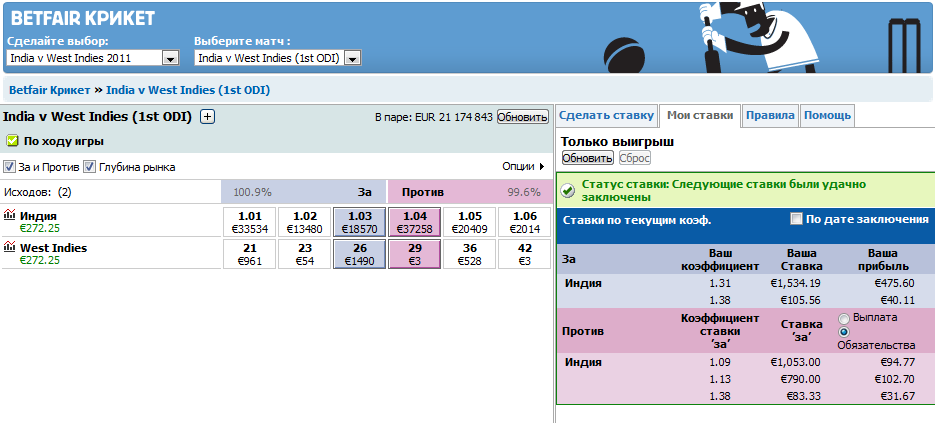Viewport: 935px width, 423px height.
Task: Select West Indies lay price 42
Action: coord(525,254)
